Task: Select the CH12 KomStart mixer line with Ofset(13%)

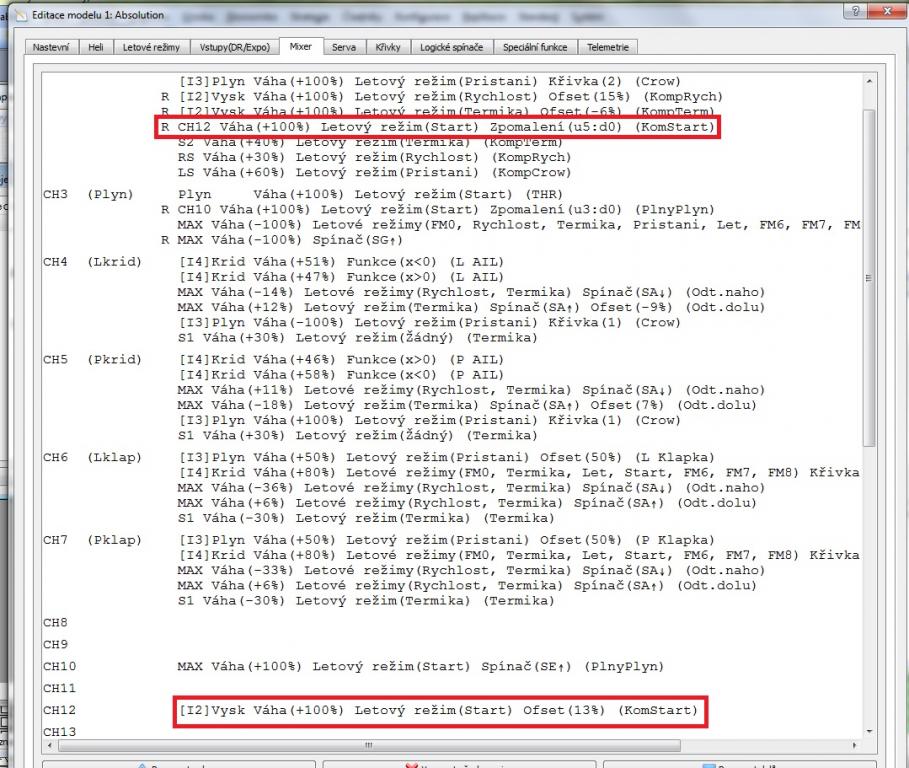Action: tap(440, 711)
